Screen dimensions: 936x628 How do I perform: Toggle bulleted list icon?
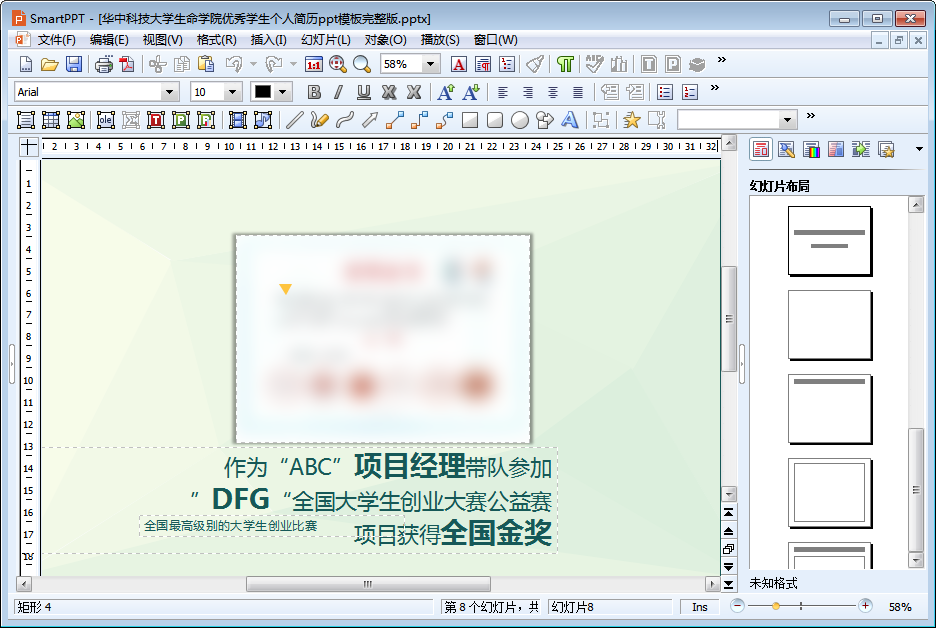coord(664,92)
